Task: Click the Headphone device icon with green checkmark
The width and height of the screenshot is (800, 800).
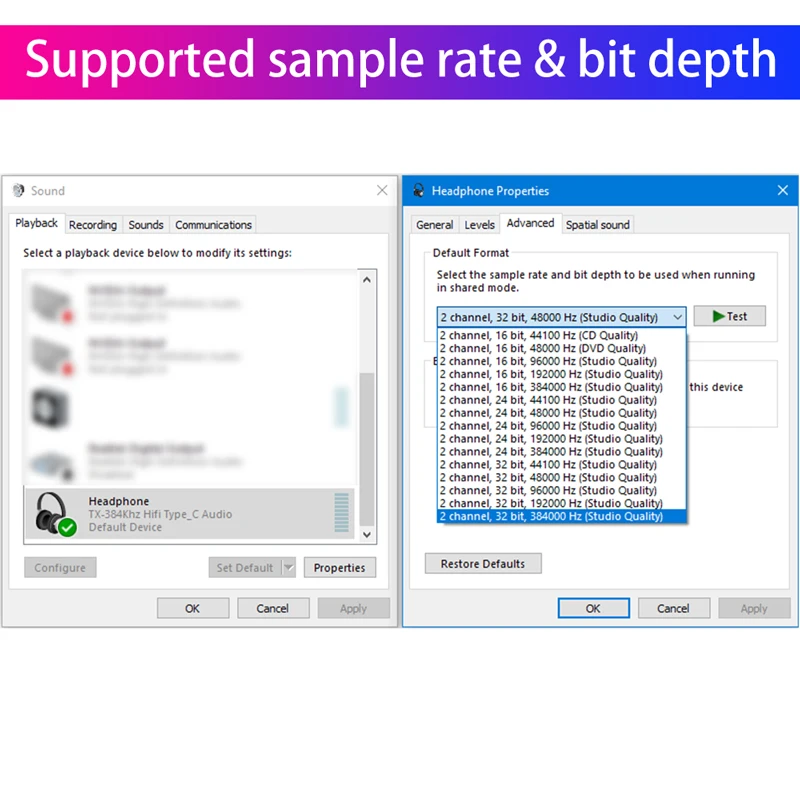Action: coord(55,514)
